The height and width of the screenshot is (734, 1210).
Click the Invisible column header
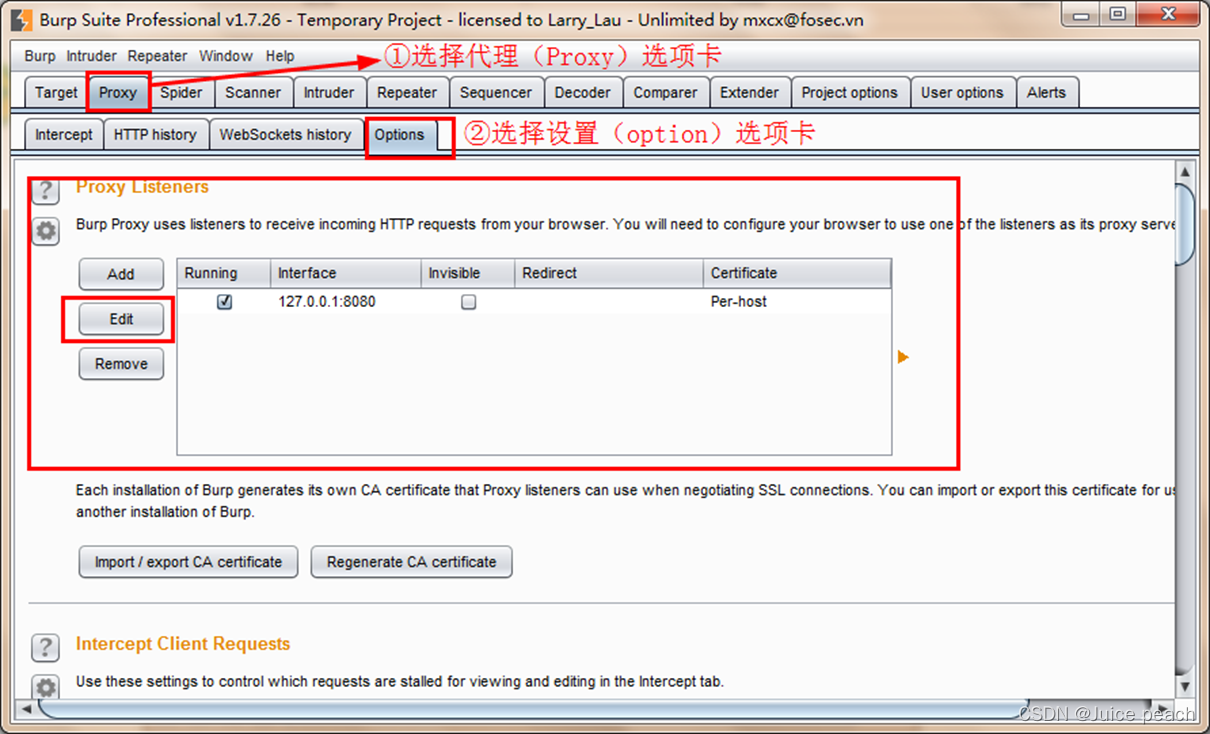(468, 273)
